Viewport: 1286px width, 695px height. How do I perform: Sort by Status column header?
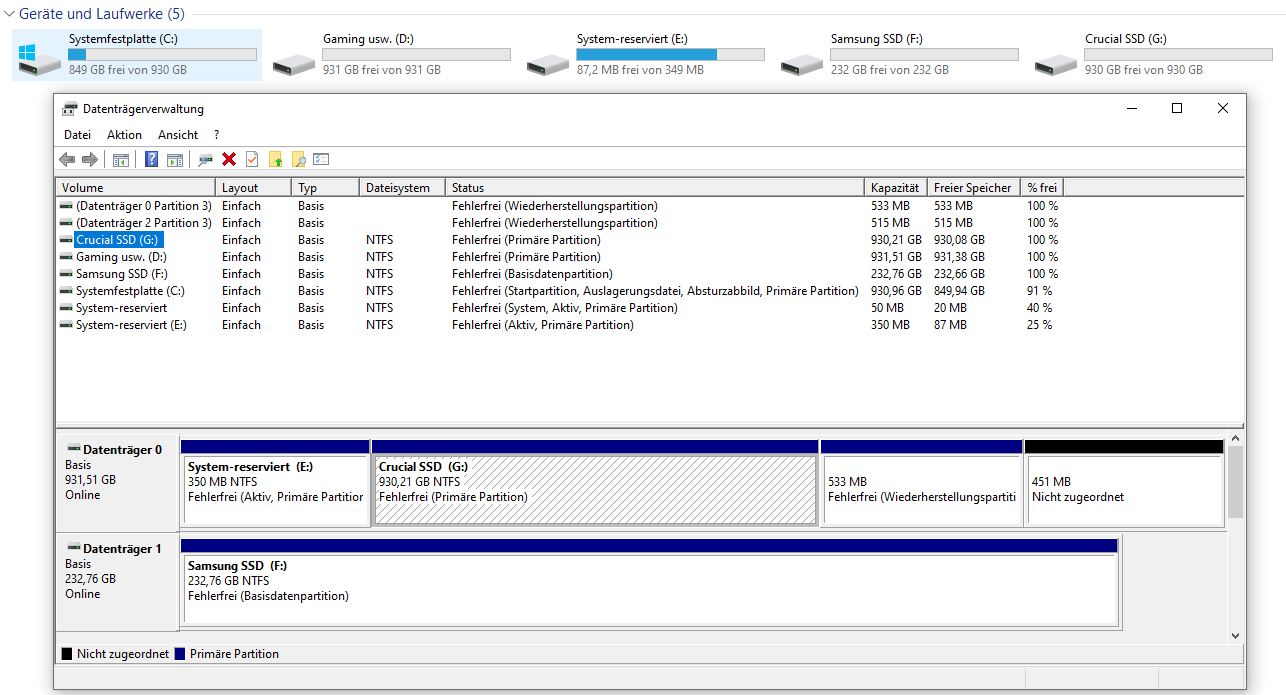pyautogui.click(x=655, y=188)
